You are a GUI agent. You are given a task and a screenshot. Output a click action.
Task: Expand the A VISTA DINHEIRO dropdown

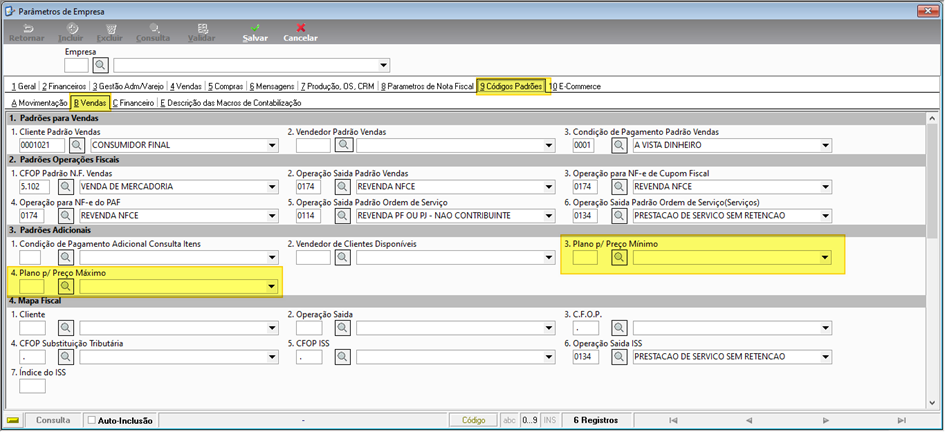coord(826,145)
